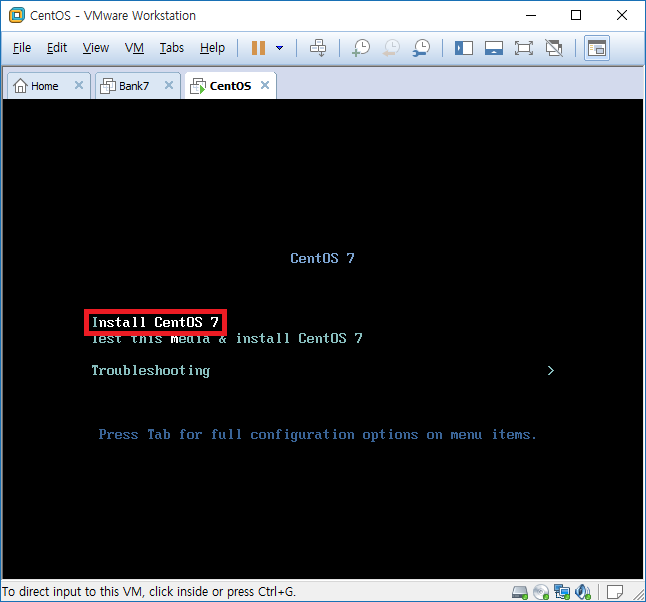Viewport: 646px width, 602px height.
Task: Minimize the VMware Workstation window
Action: (531, 16)
